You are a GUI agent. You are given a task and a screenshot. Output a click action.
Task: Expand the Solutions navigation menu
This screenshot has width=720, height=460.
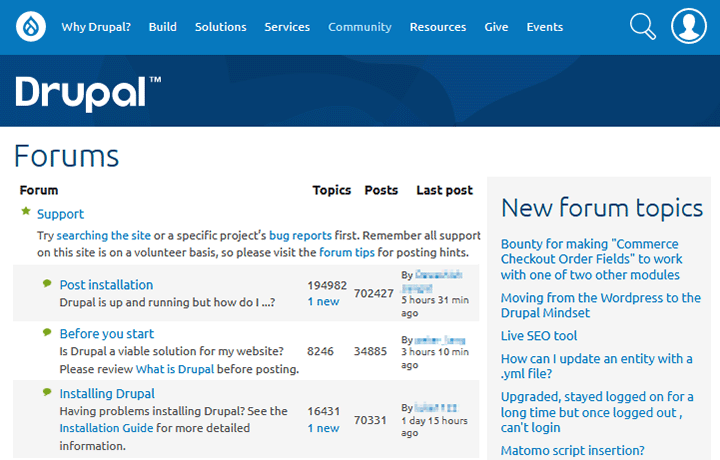[x=220, y=27]
